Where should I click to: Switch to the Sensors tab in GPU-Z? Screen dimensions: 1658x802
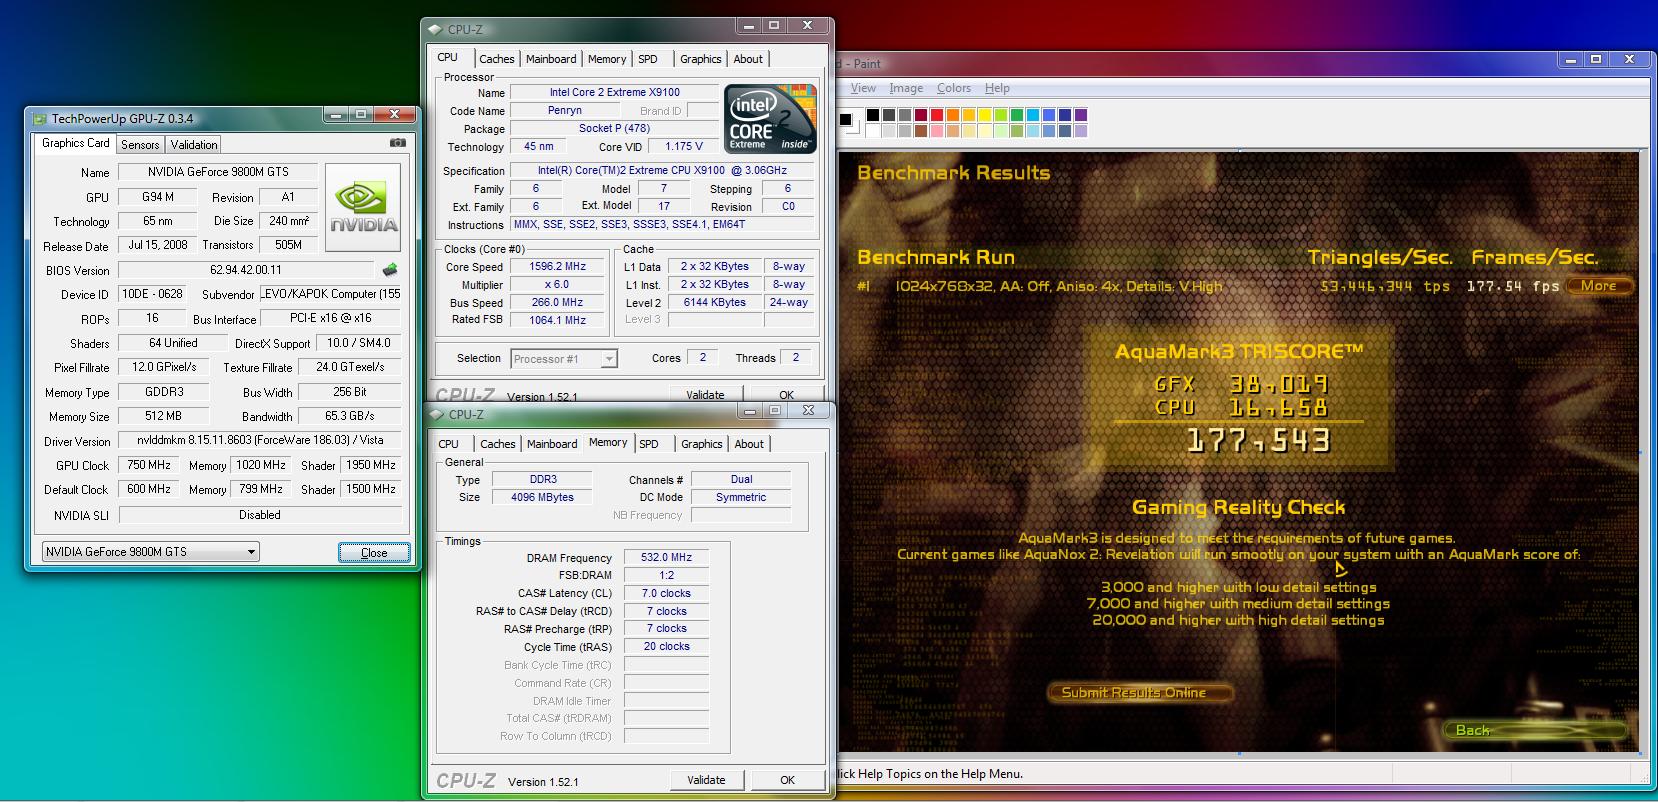tap(140, 145)
